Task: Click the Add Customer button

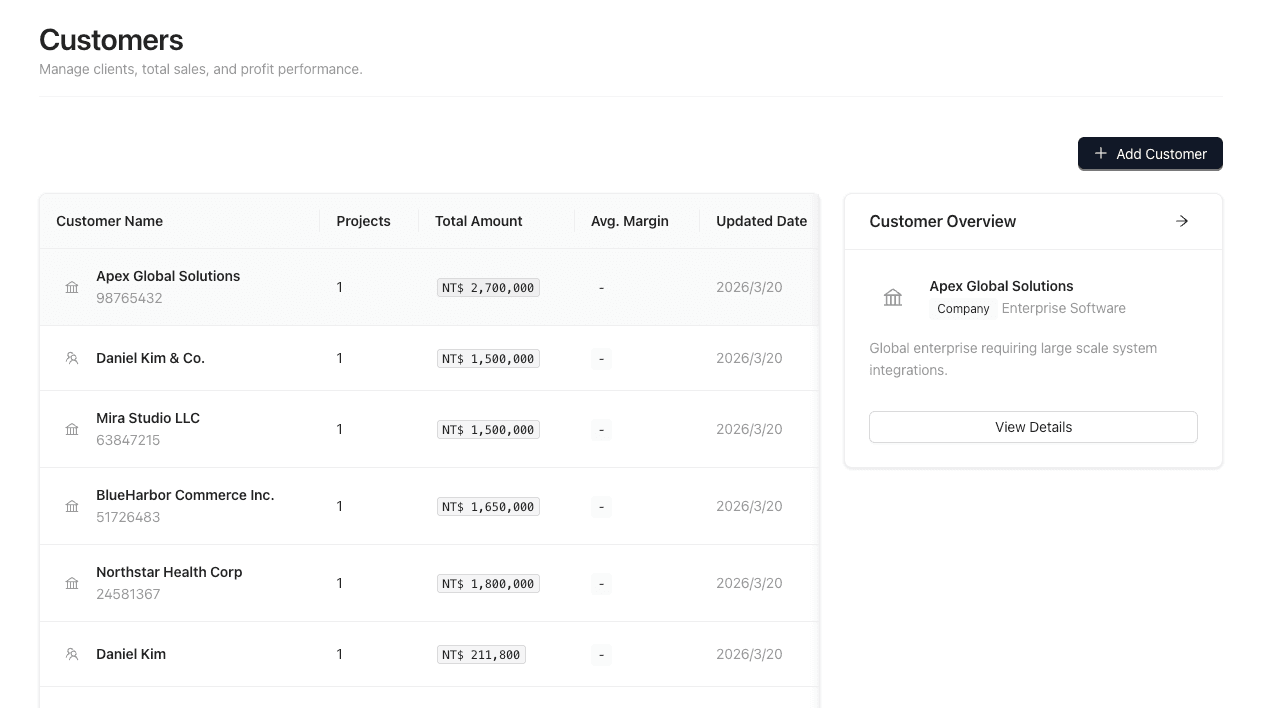Action: tap(1150, 153)
